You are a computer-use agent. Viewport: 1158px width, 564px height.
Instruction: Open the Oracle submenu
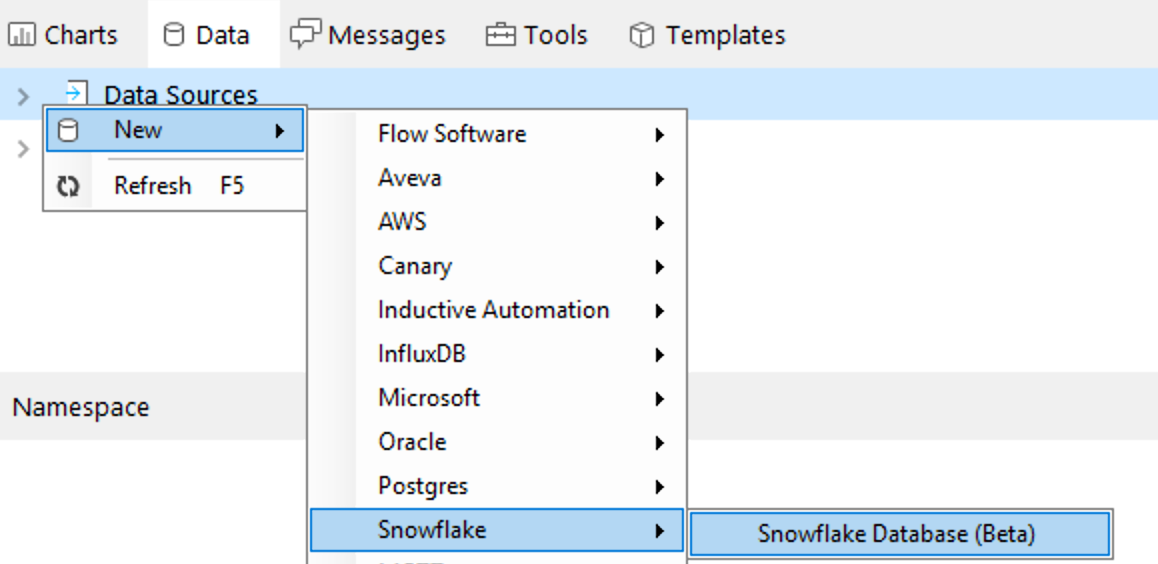point(498,442)
